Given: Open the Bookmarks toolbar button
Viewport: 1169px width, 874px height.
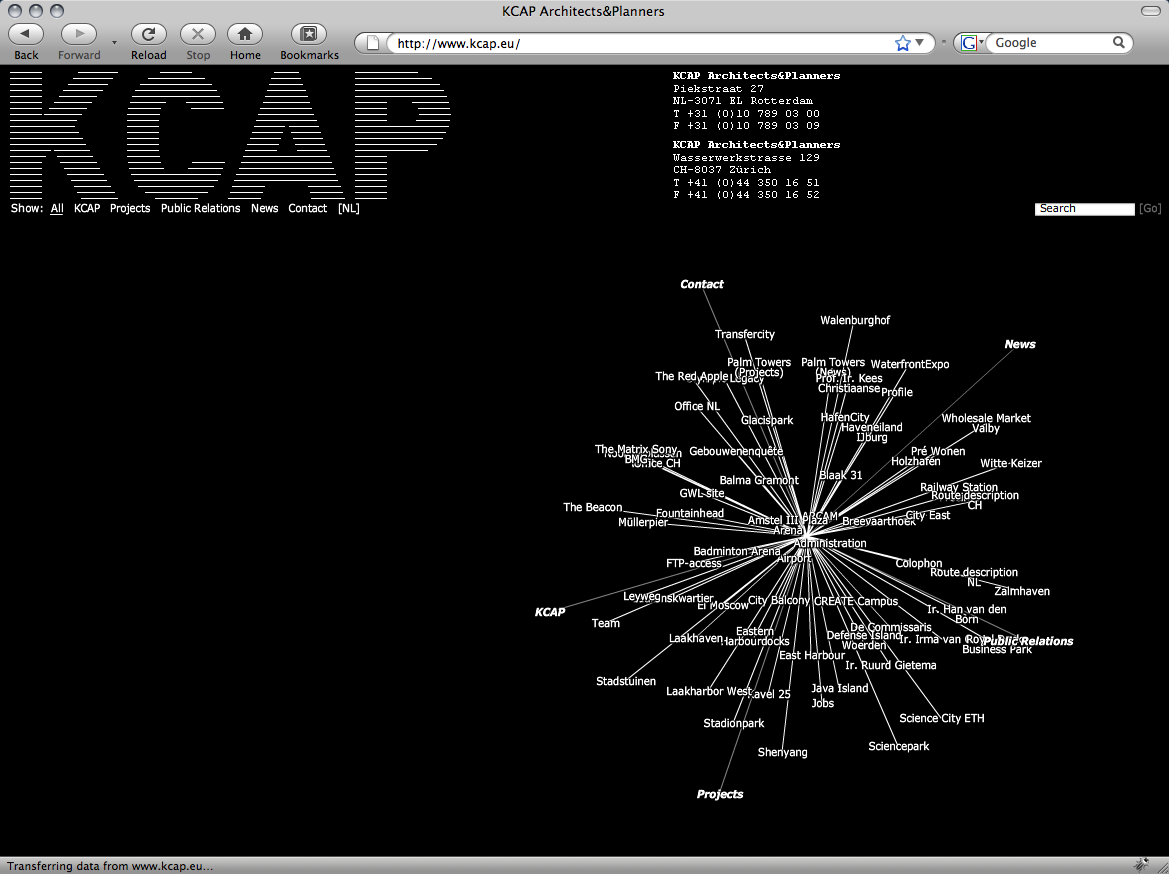Looking at the screenshot, I should (x=309, y=34).
